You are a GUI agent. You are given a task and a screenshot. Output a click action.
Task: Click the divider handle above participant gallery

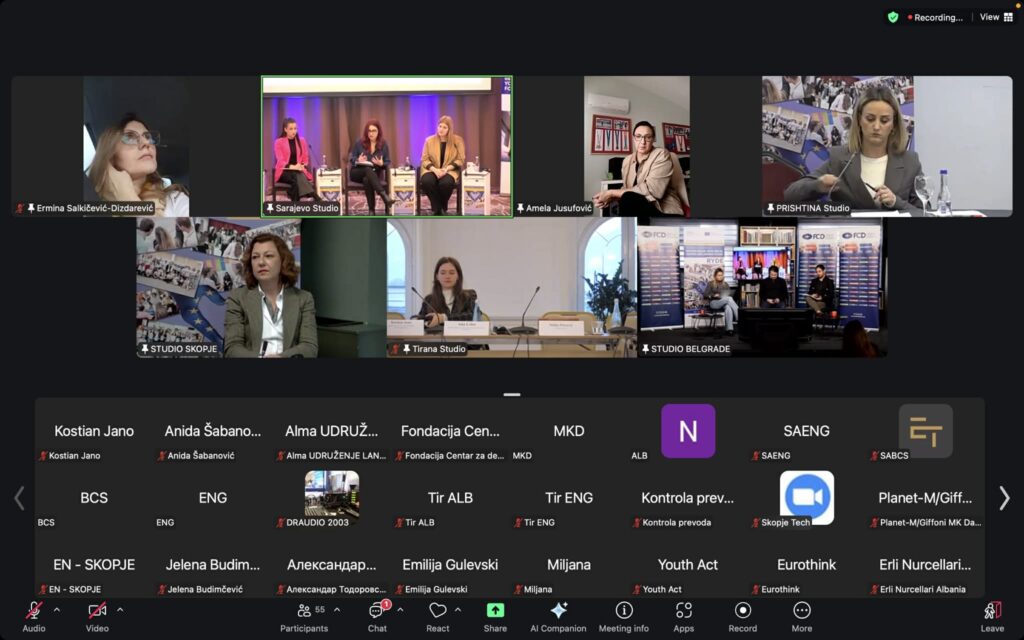(512, 394)
